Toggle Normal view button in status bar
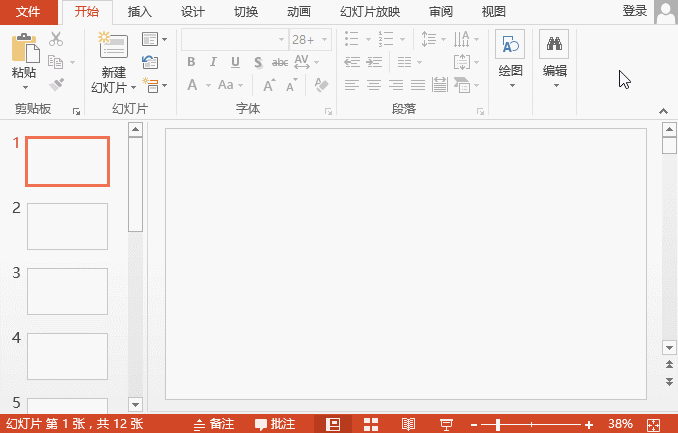This screenshot has width=678, height=433. pyautogui.click(x=333, y=424)
